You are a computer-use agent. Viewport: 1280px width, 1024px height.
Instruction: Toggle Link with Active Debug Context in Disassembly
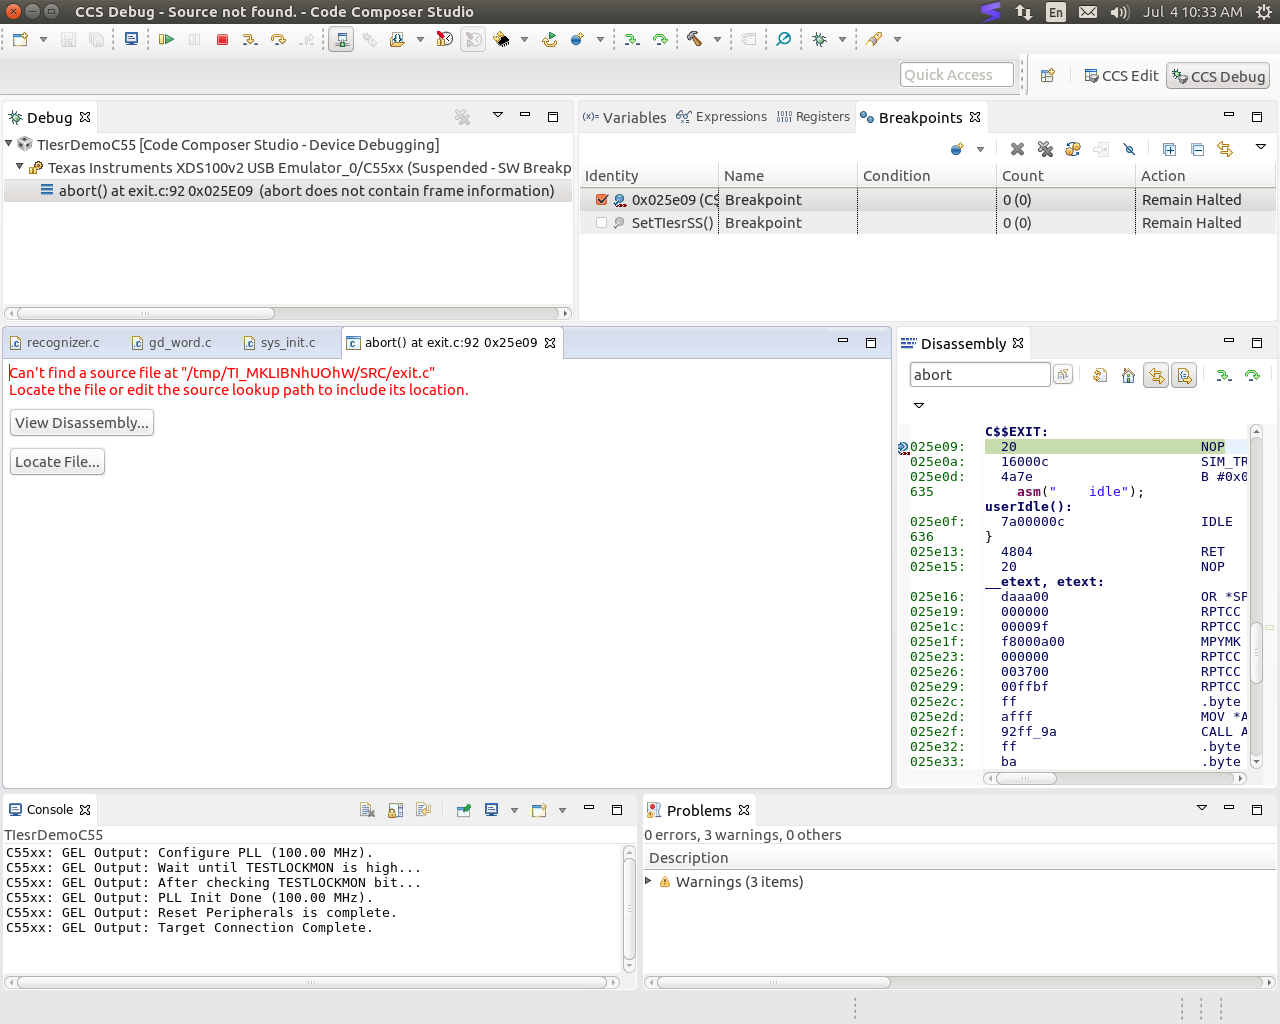click(x=1156, y=375)
